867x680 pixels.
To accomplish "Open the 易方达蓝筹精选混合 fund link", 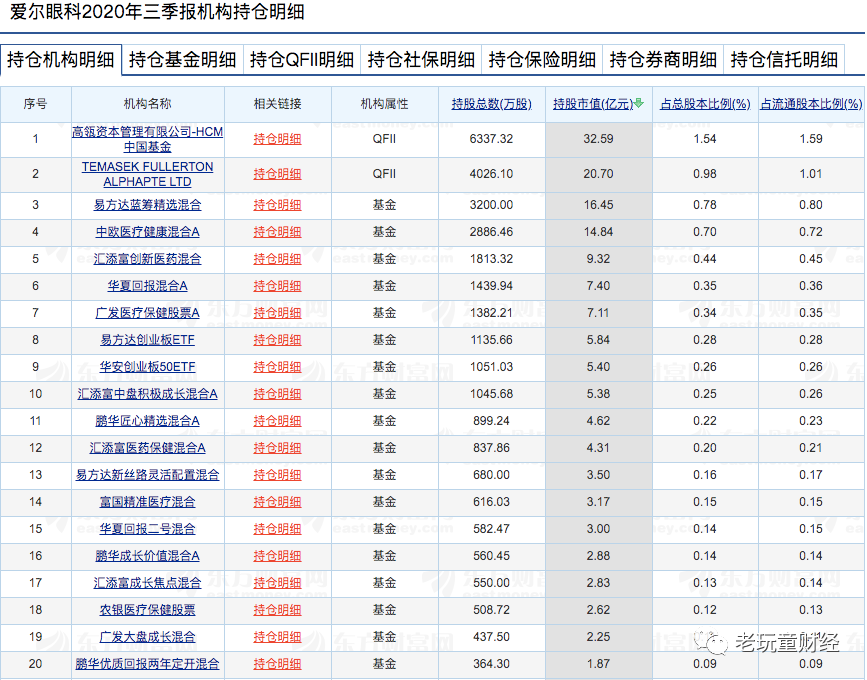I will [148, 205].
